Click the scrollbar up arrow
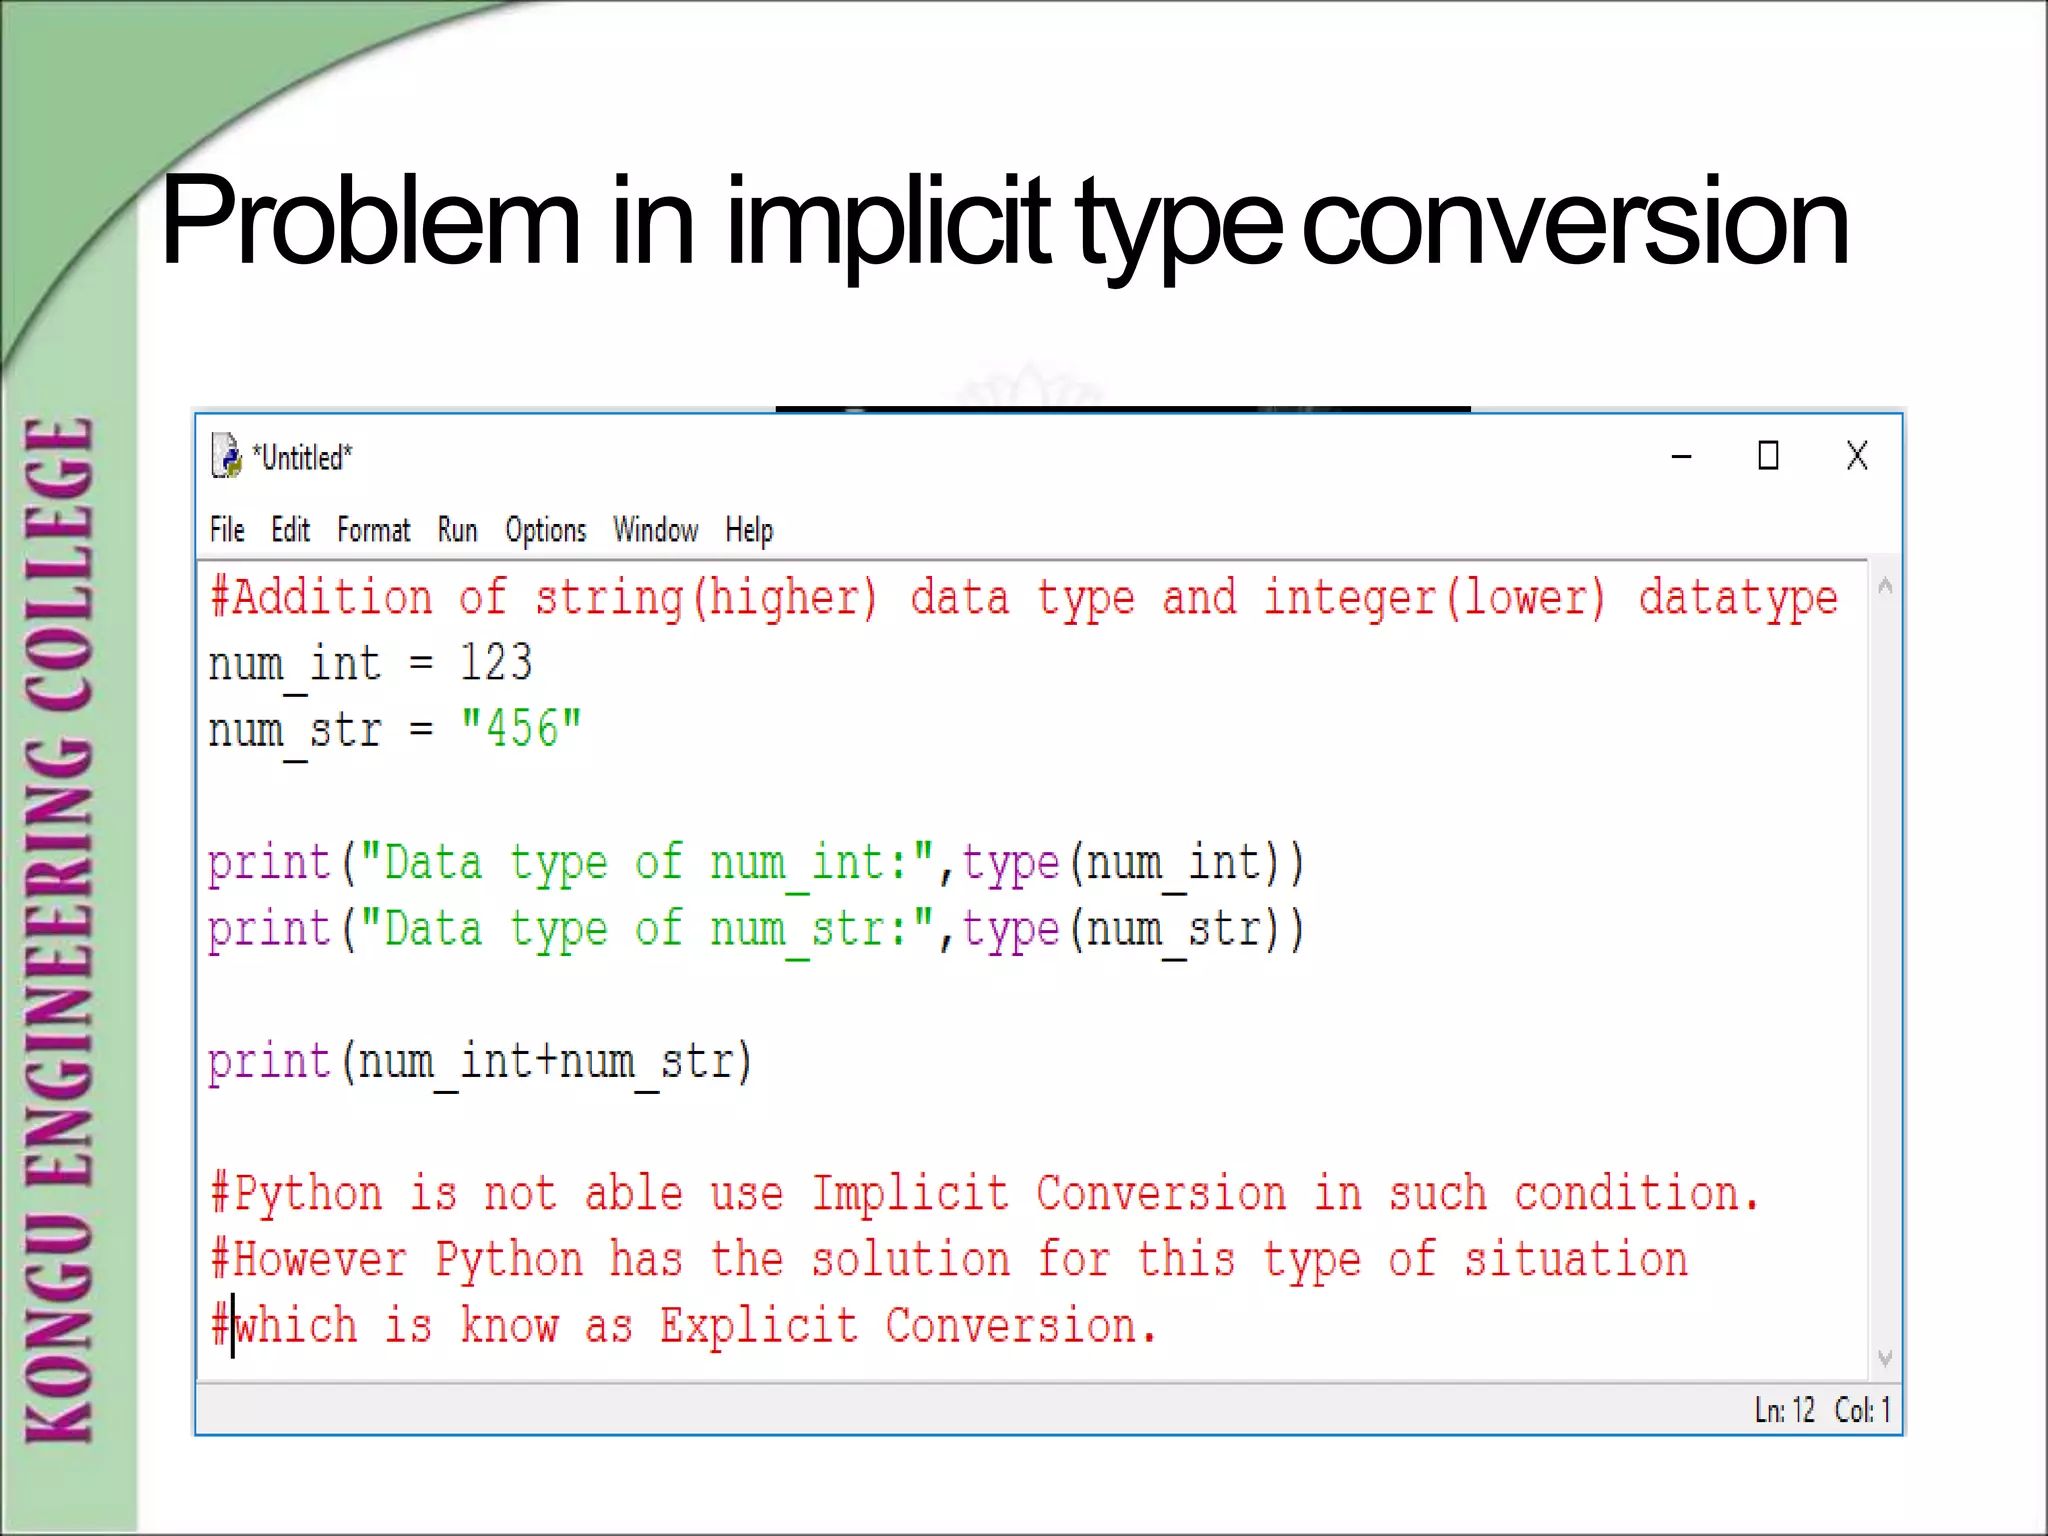This screenshot has width=2048, height=1536. click(1885, 586)
